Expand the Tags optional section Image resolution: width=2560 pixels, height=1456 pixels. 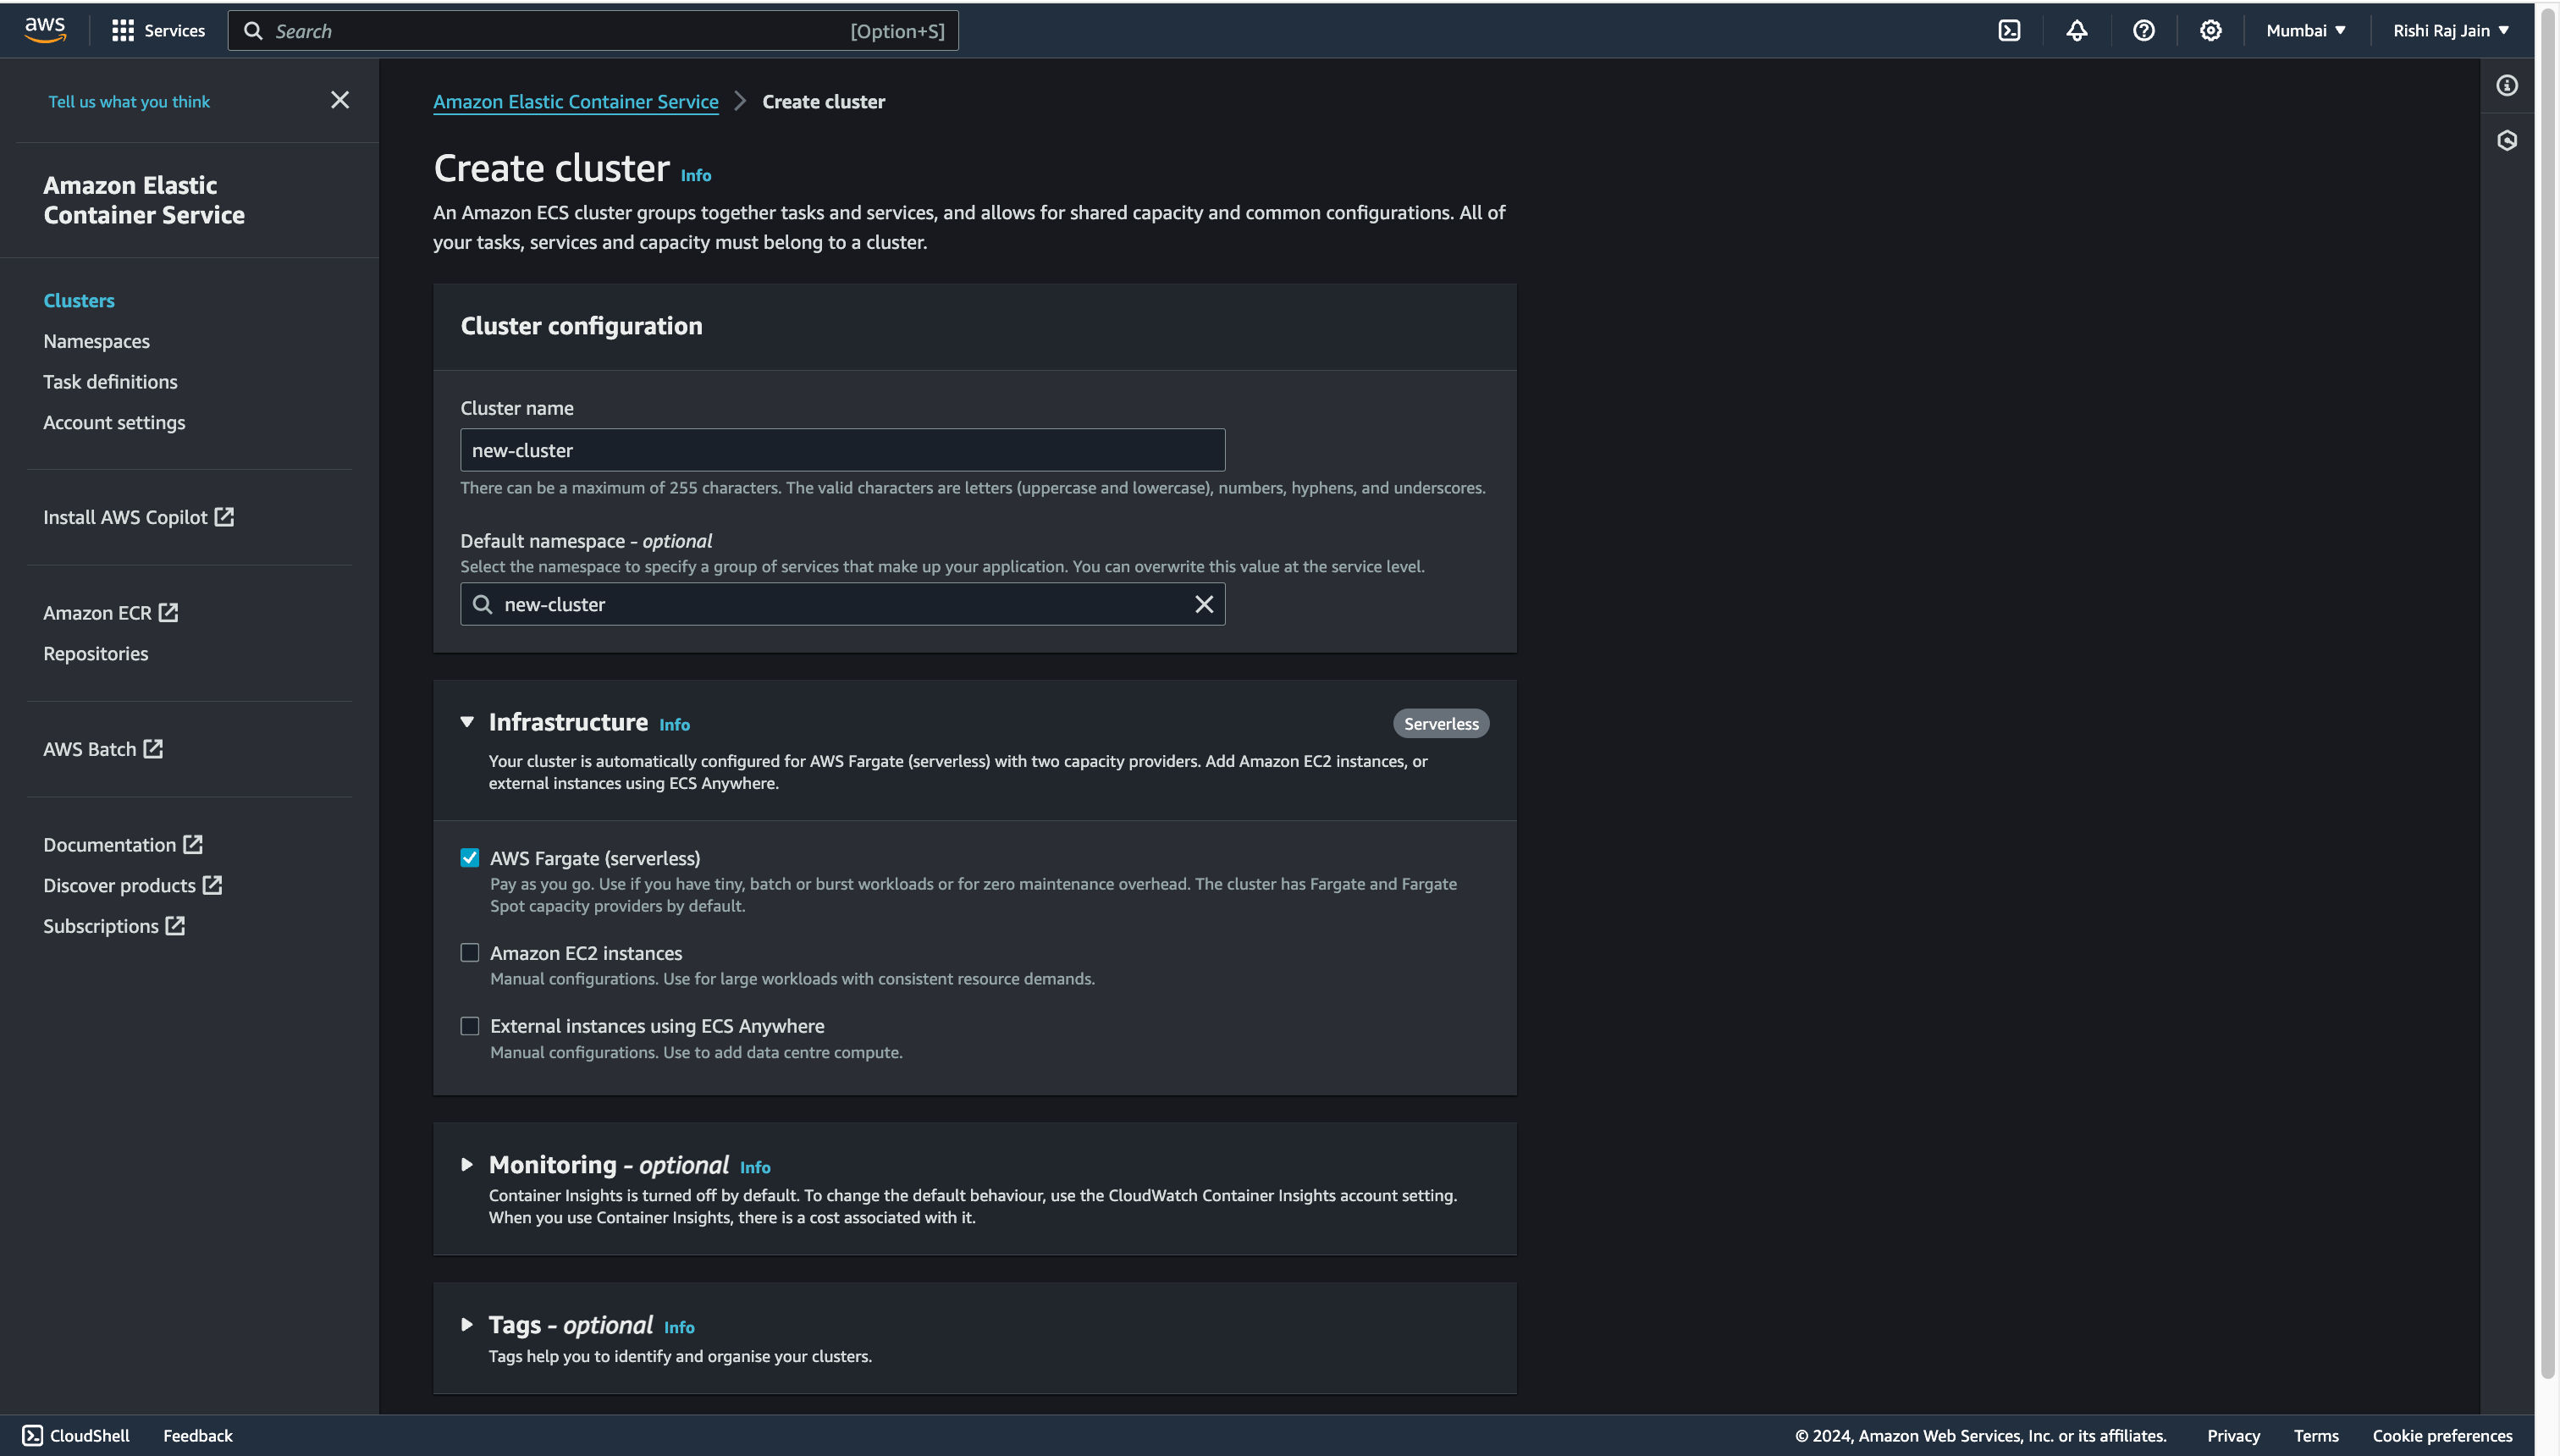pyautogui.click(x=466, y=1324)
